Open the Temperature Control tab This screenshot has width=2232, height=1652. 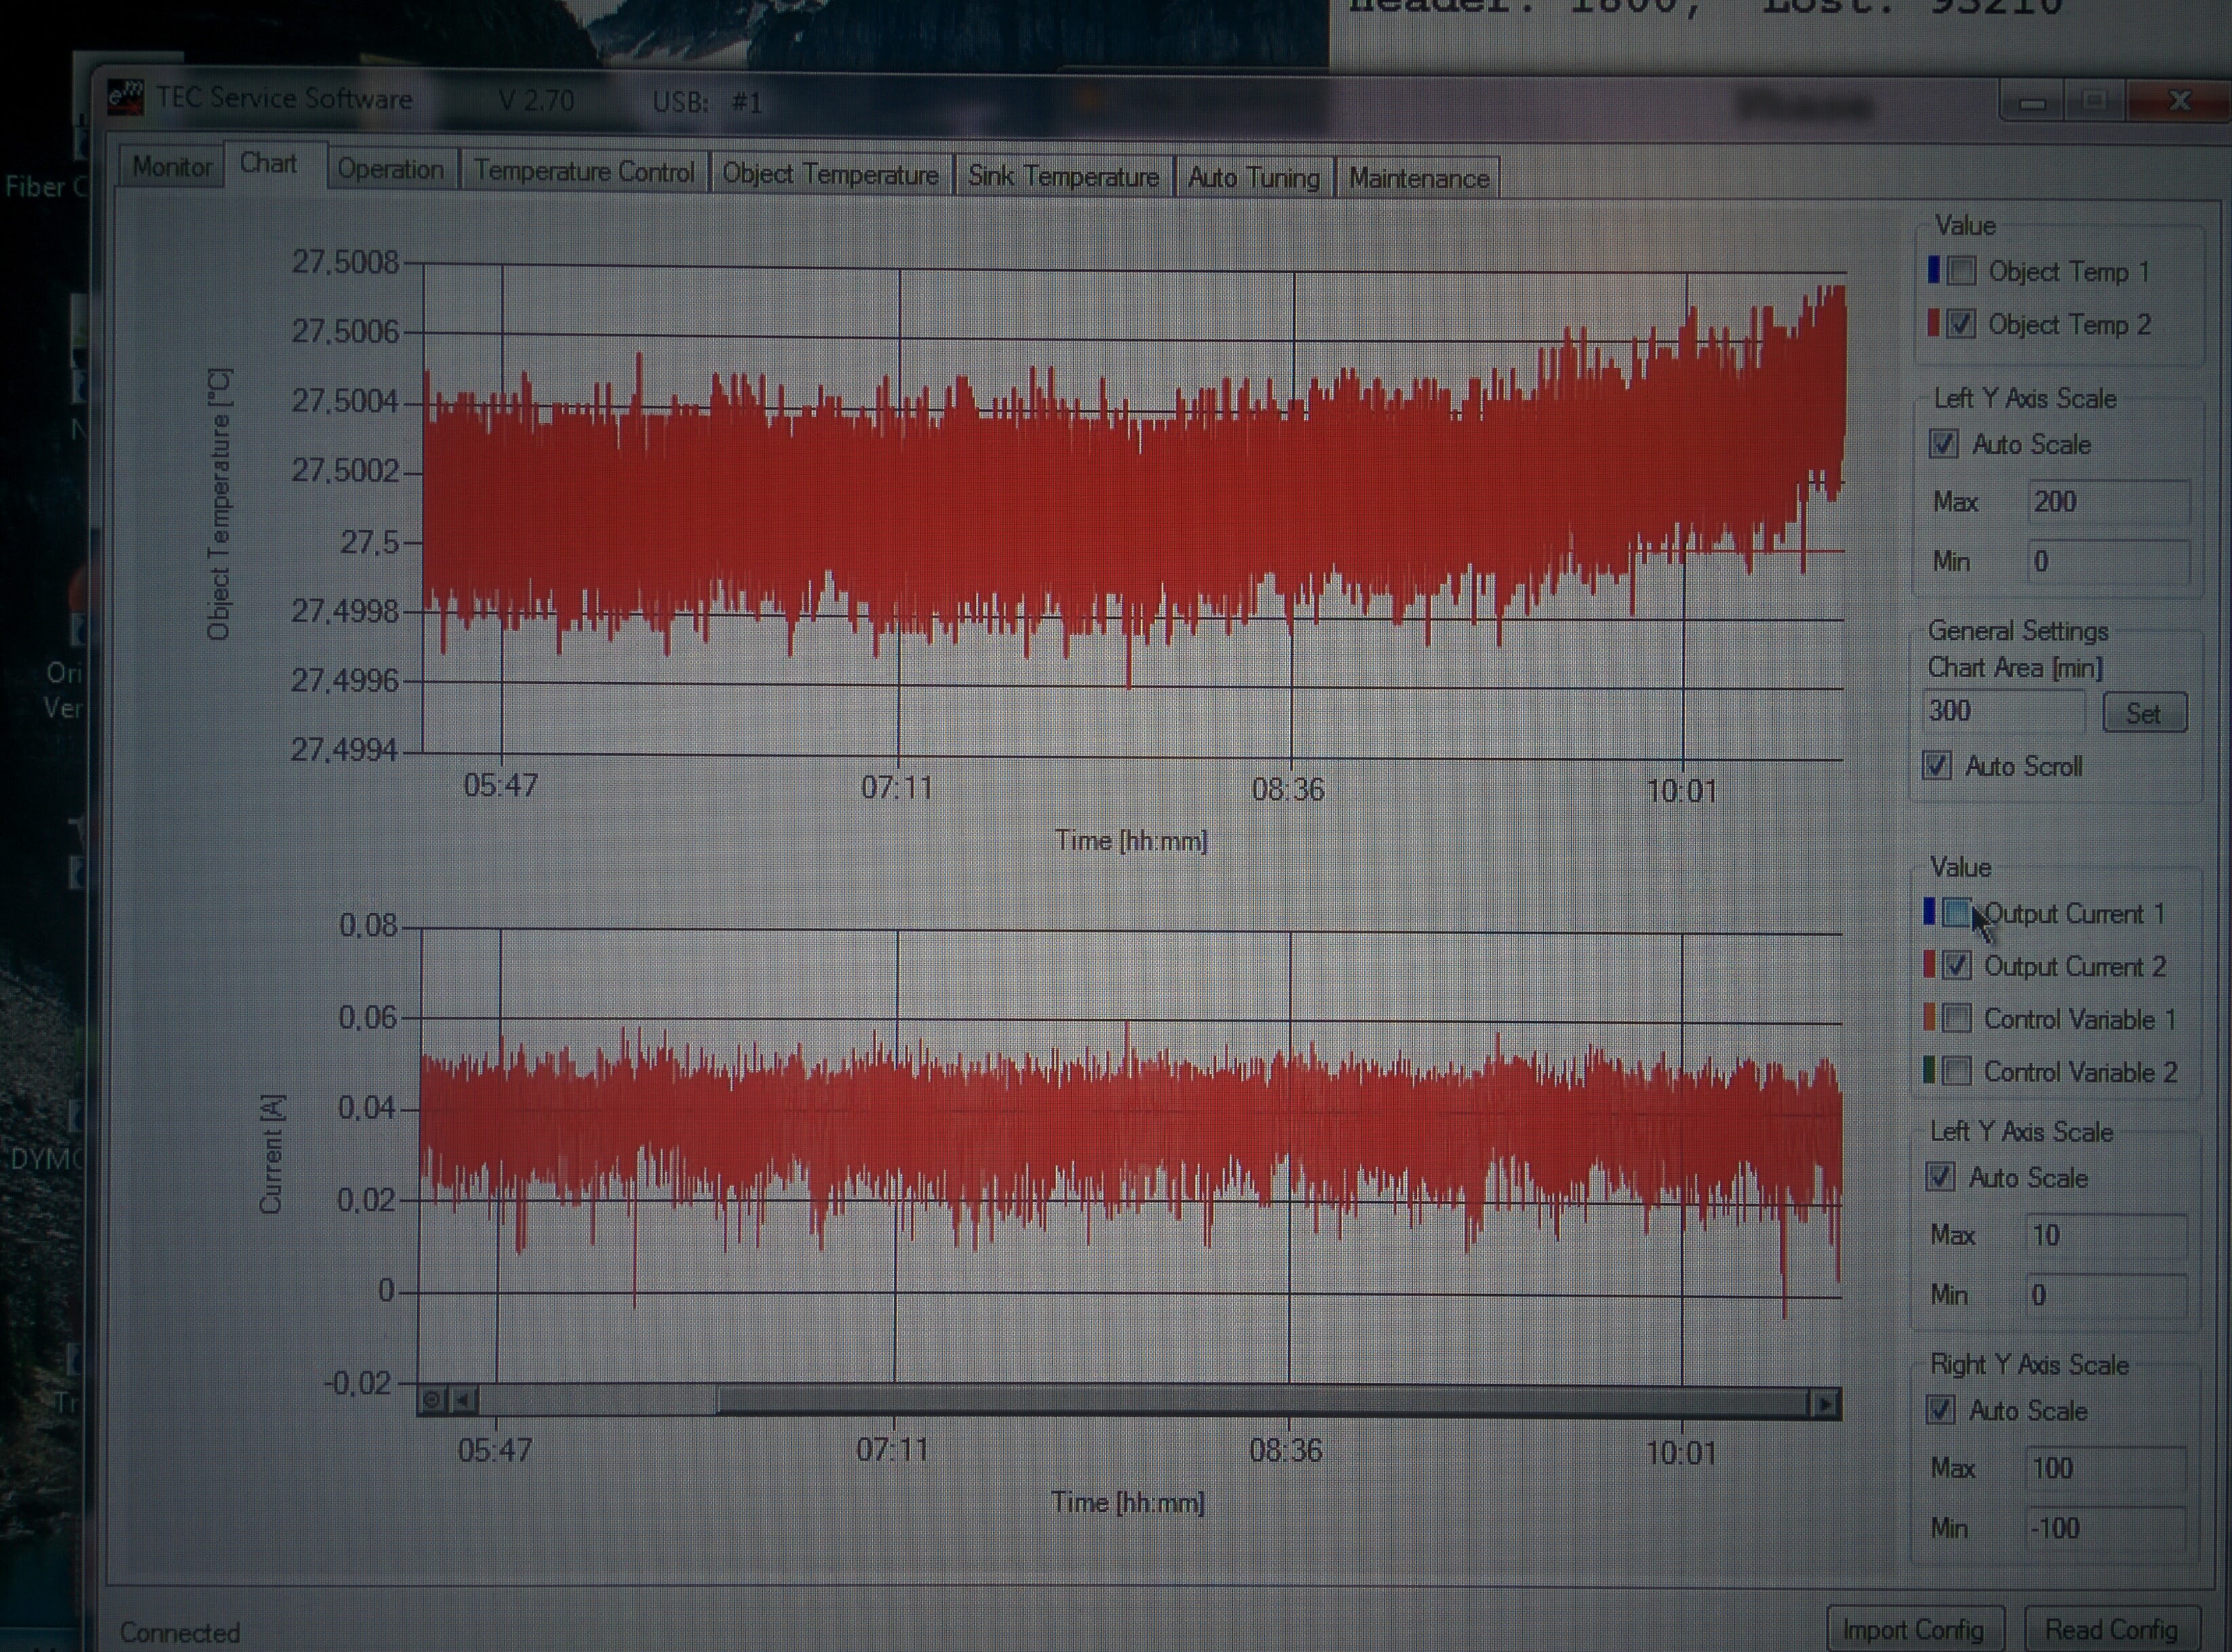(x=584, y=172)
